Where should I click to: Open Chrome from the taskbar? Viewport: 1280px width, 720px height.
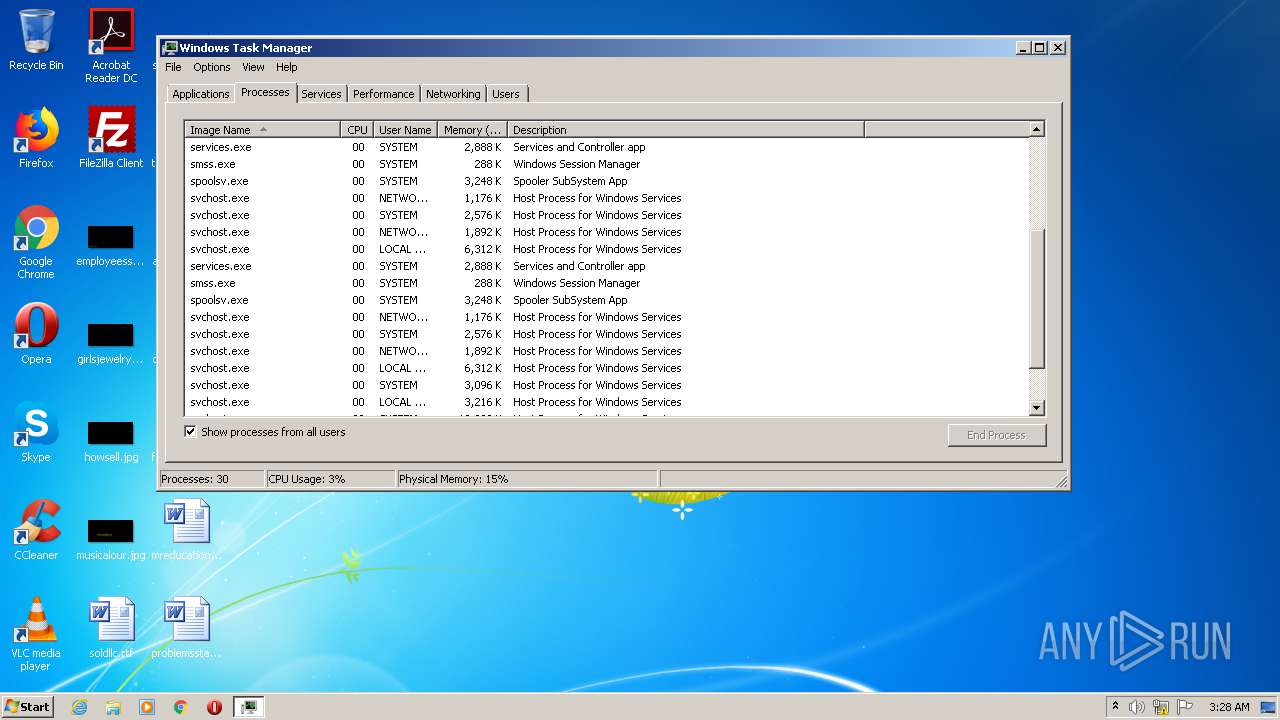tap(181, 707)
